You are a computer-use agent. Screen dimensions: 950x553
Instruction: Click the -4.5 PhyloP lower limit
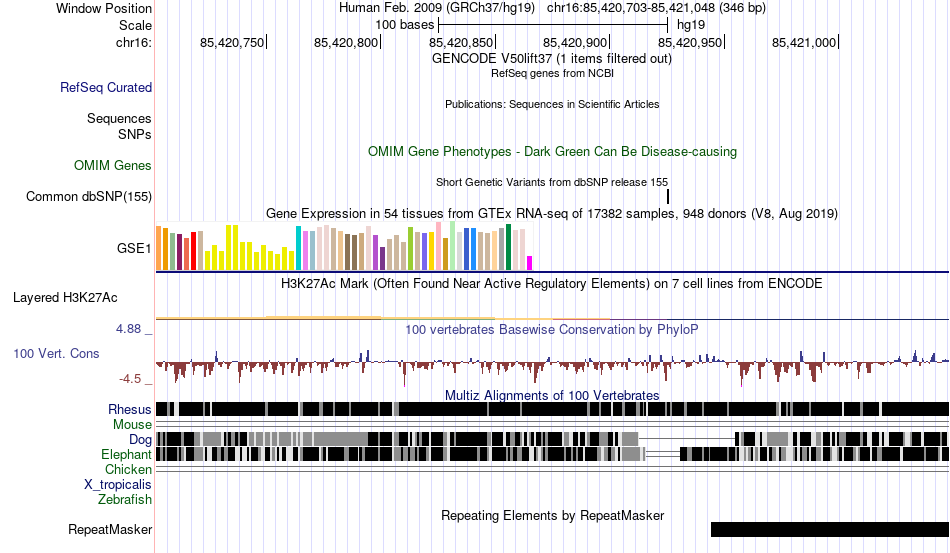point(130,379)
